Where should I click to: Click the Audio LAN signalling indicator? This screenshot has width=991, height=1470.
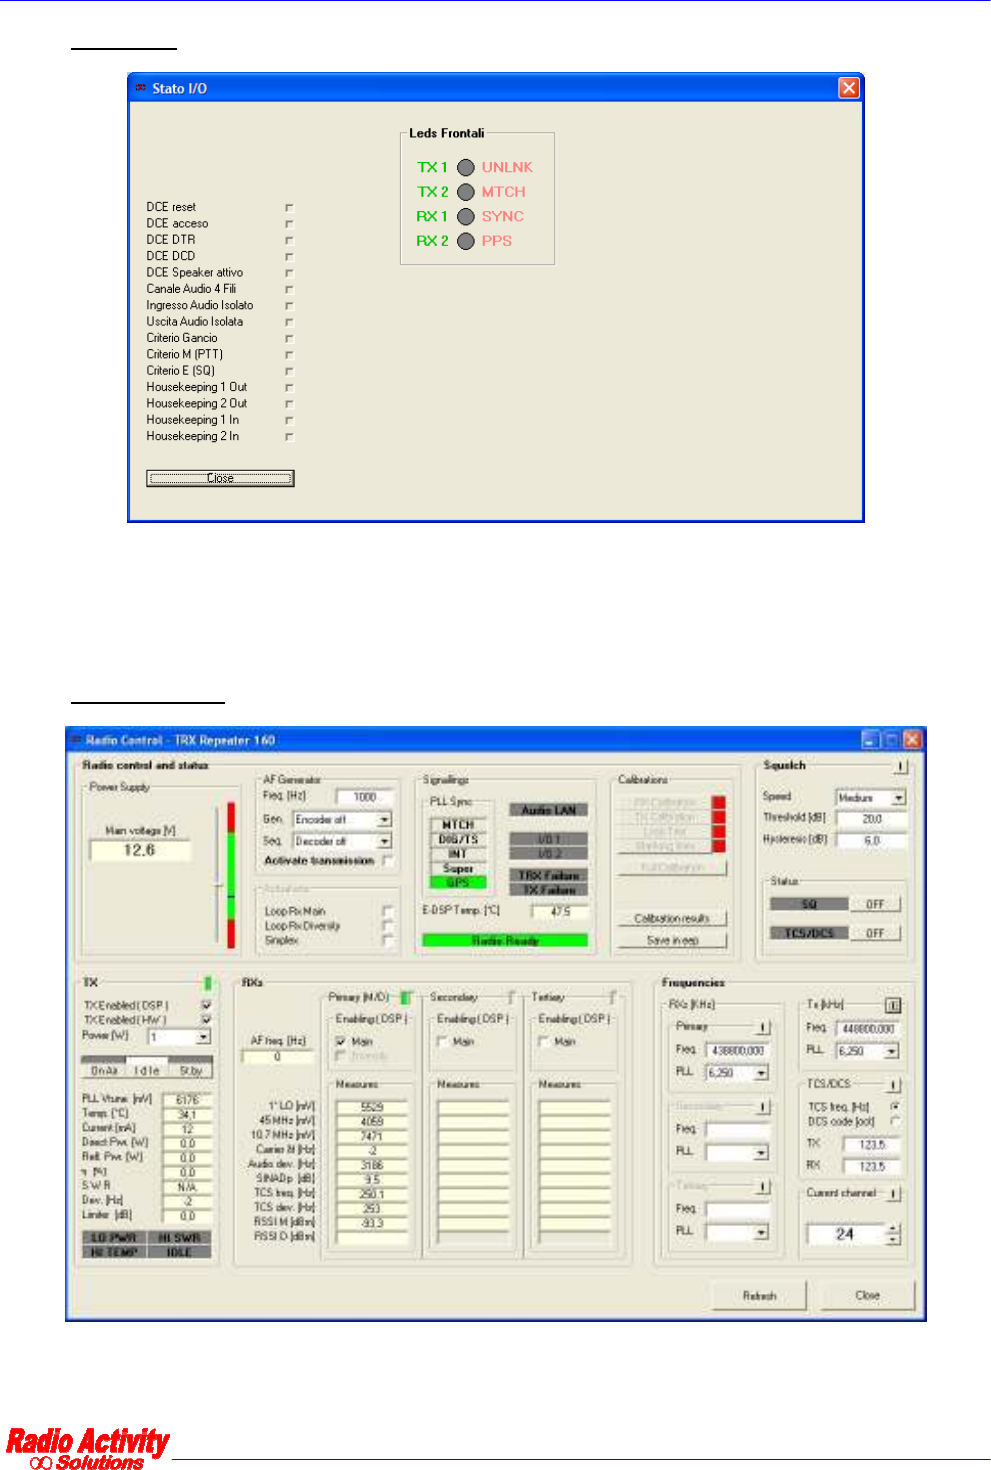[549, 810]
